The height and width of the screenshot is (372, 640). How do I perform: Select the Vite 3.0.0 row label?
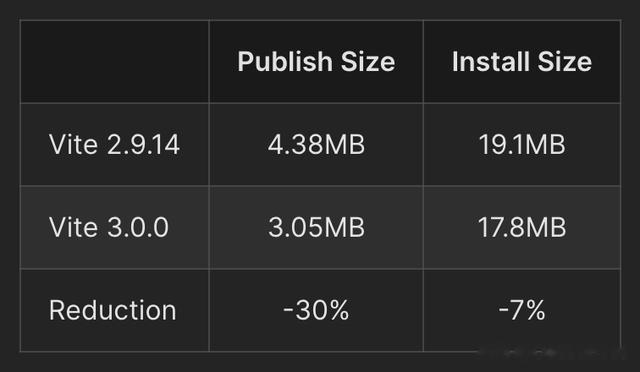109,227
